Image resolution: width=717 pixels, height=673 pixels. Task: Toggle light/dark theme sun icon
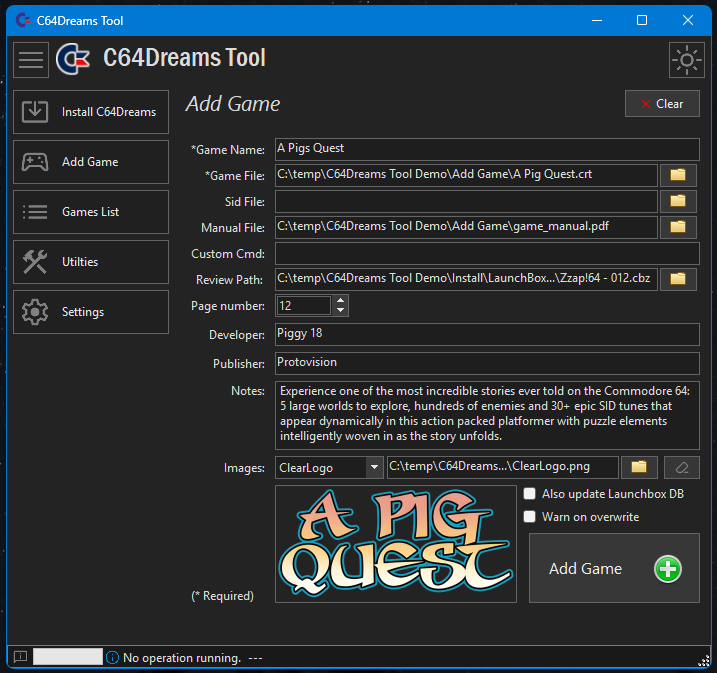[686, 60]
